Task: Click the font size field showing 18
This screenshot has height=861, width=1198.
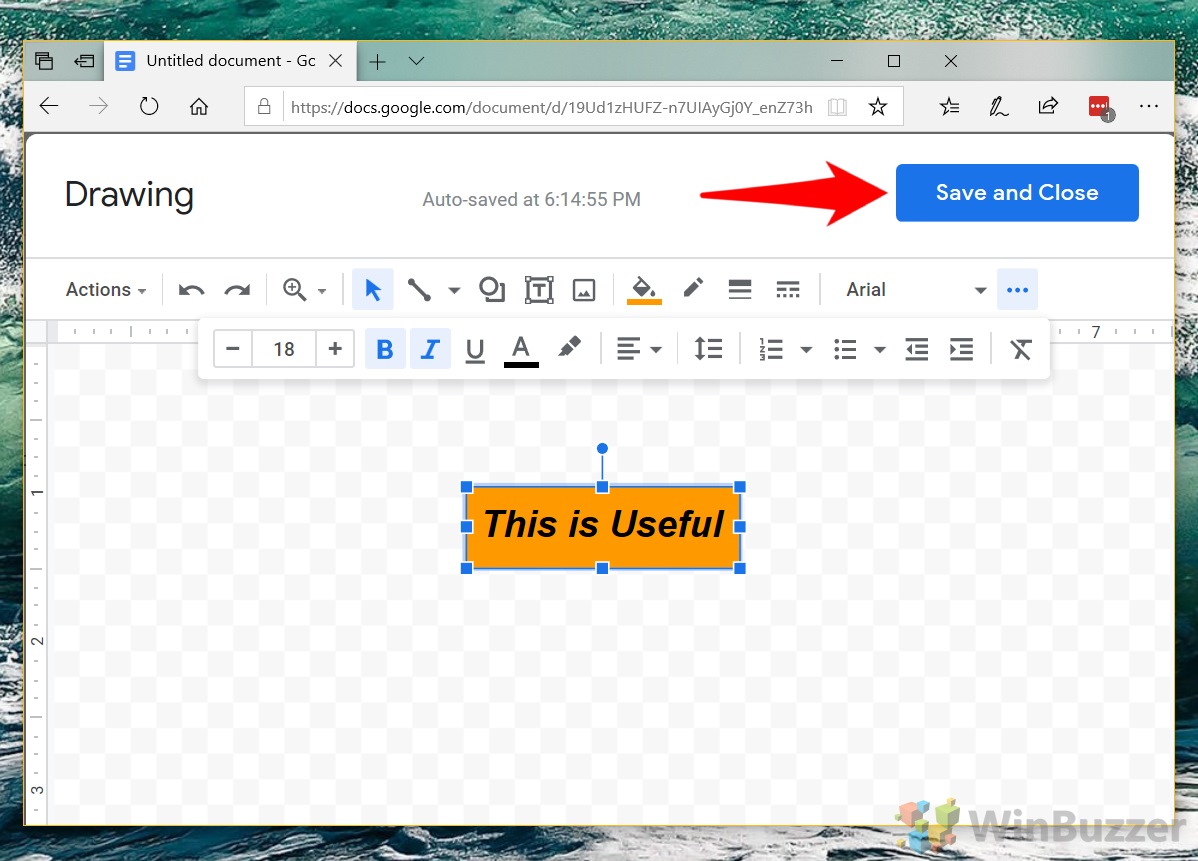Action: (x=284, y=349)
